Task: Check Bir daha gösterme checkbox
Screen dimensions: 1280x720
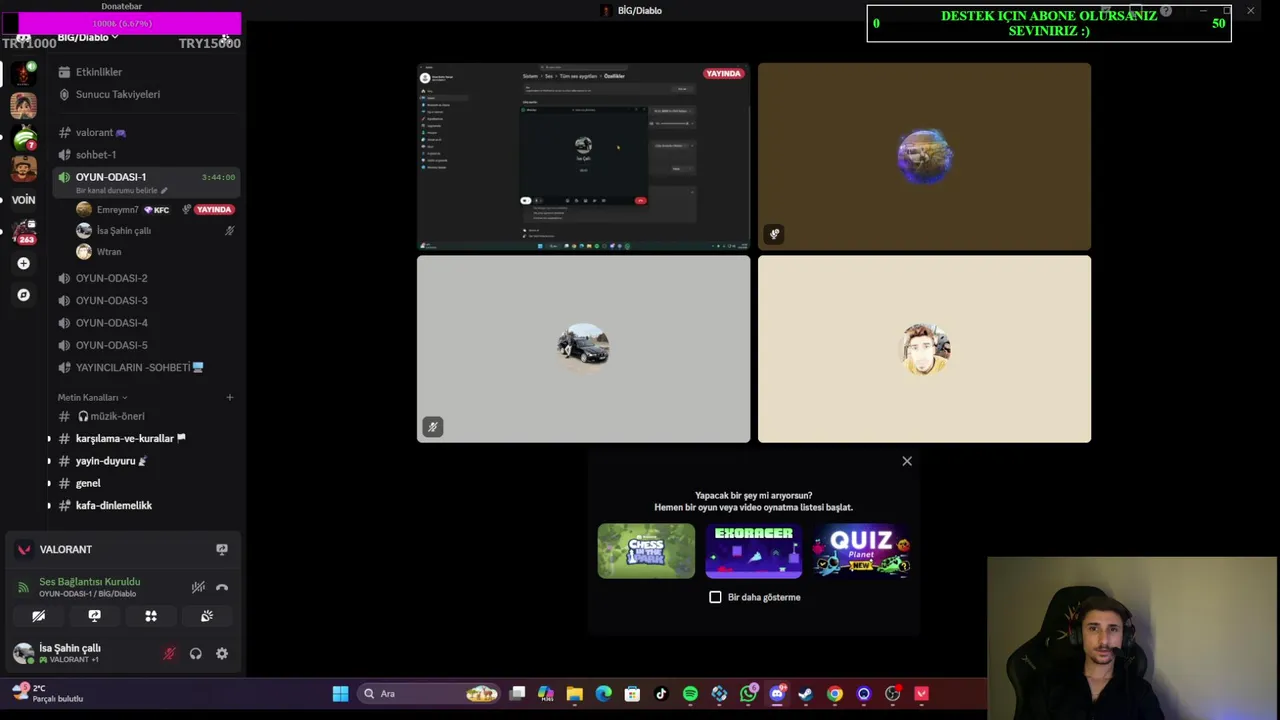Action: coord(715,597)
